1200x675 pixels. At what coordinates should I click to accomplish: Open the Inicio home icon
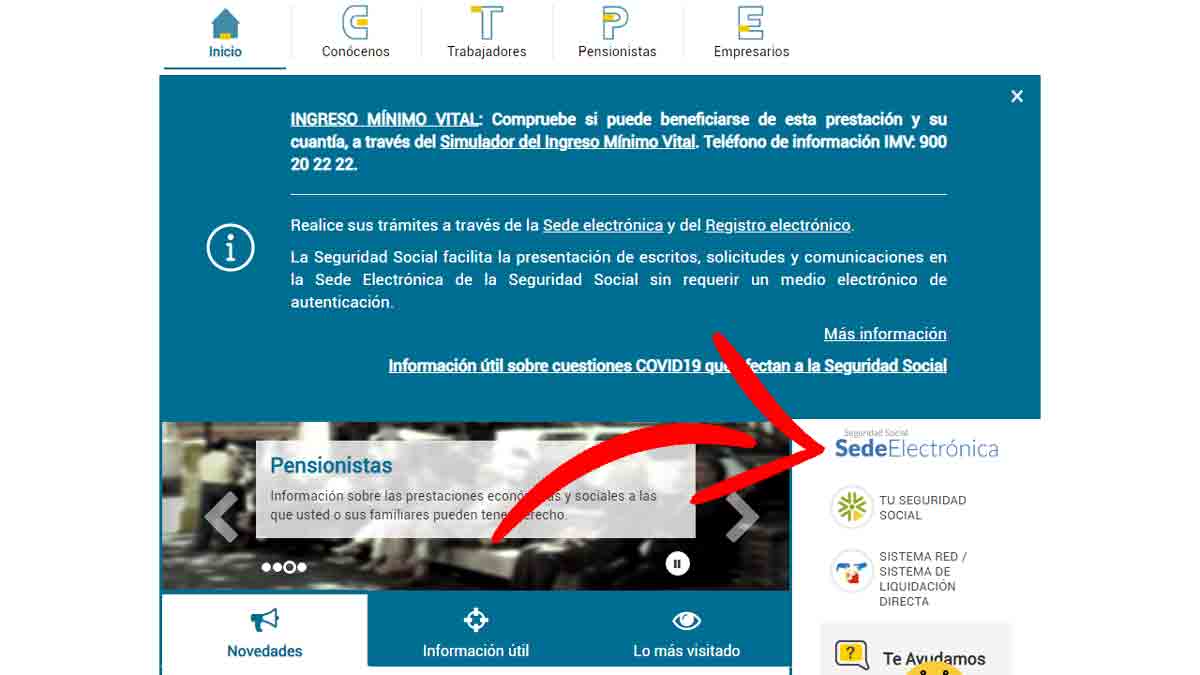(225, 24)
